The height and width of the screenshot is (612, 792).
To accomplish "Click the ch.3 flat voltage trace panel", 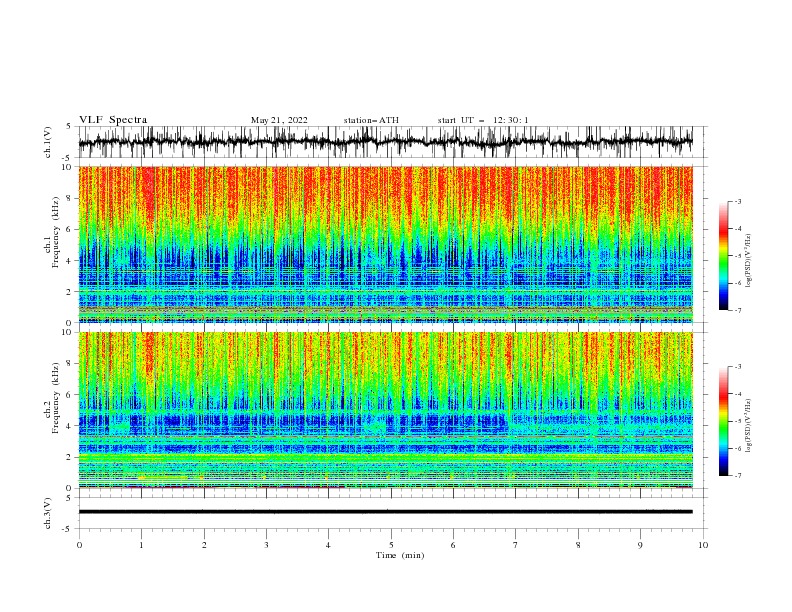I will click(393, 513).
